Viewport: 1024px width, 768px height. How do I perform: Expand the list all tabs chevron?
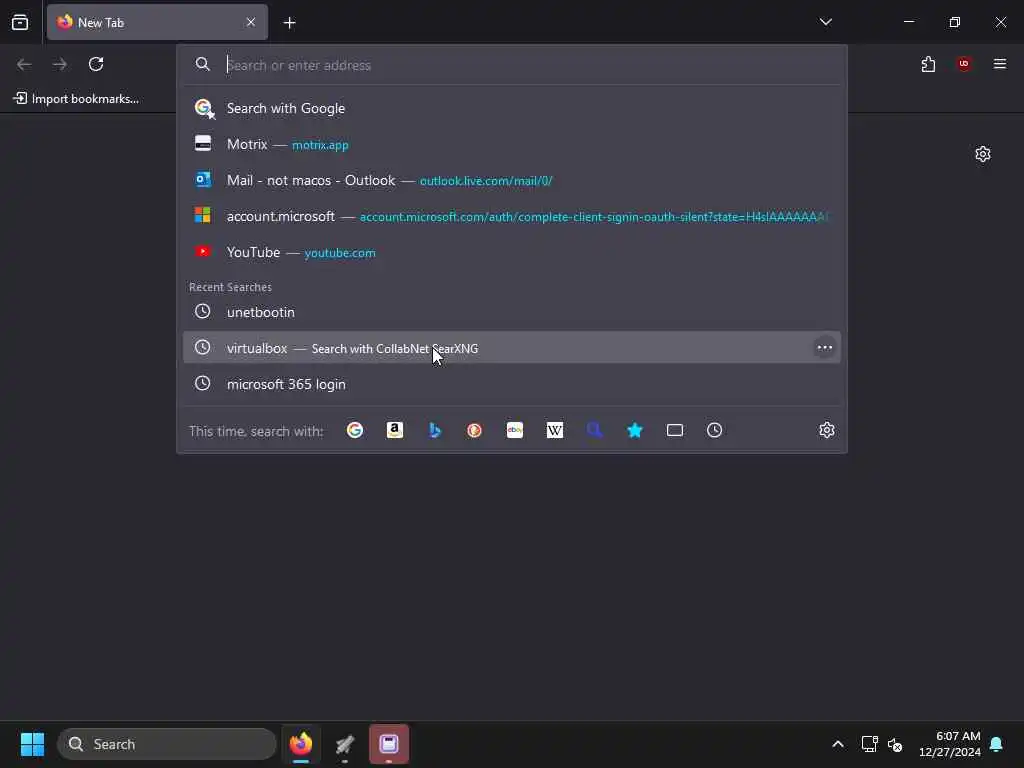coord(825,22)
